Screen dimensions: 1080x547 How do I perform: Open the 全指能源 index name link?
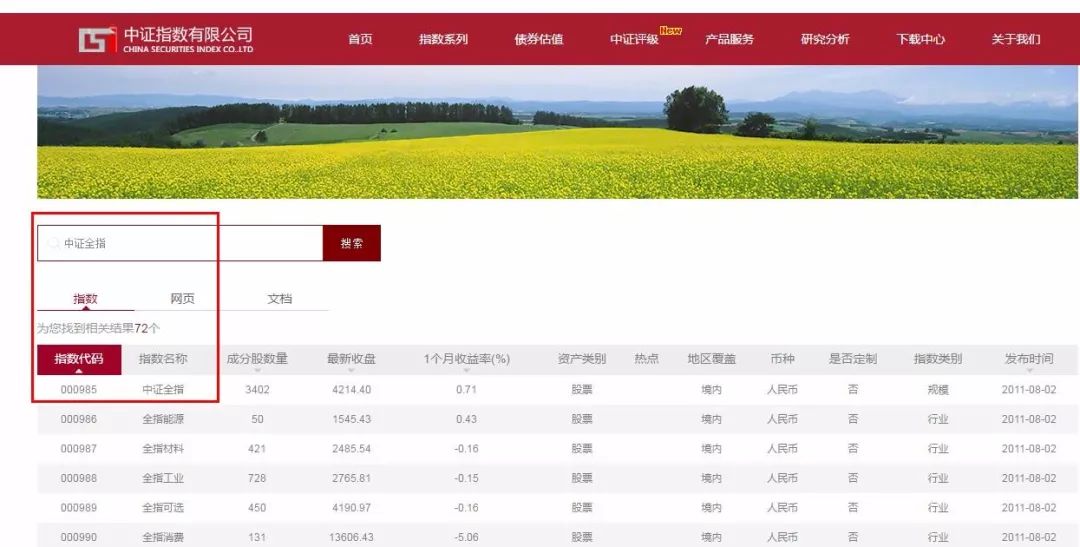[x=163, y=419]
